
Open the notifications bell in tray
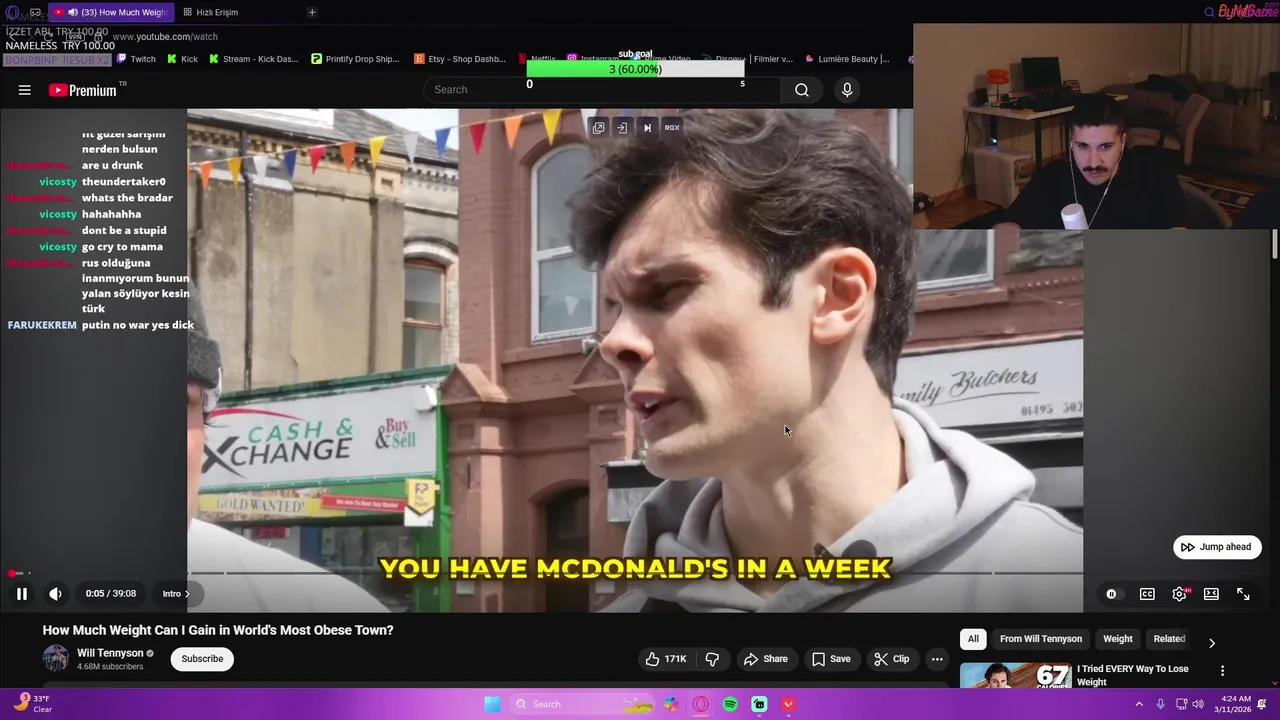tap(1263, 704)
